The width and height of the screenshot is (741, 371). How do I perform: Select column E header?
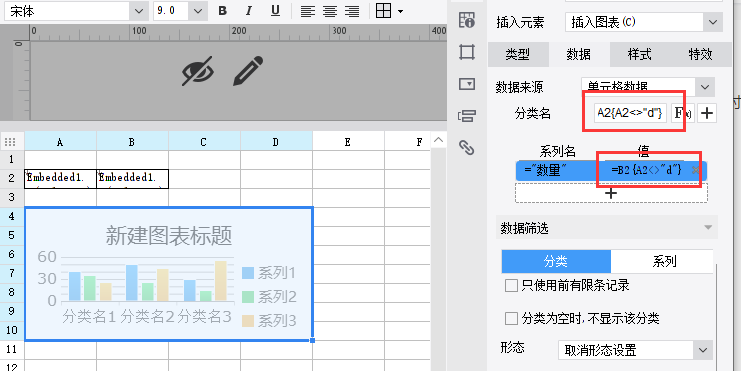pos(348,142)
